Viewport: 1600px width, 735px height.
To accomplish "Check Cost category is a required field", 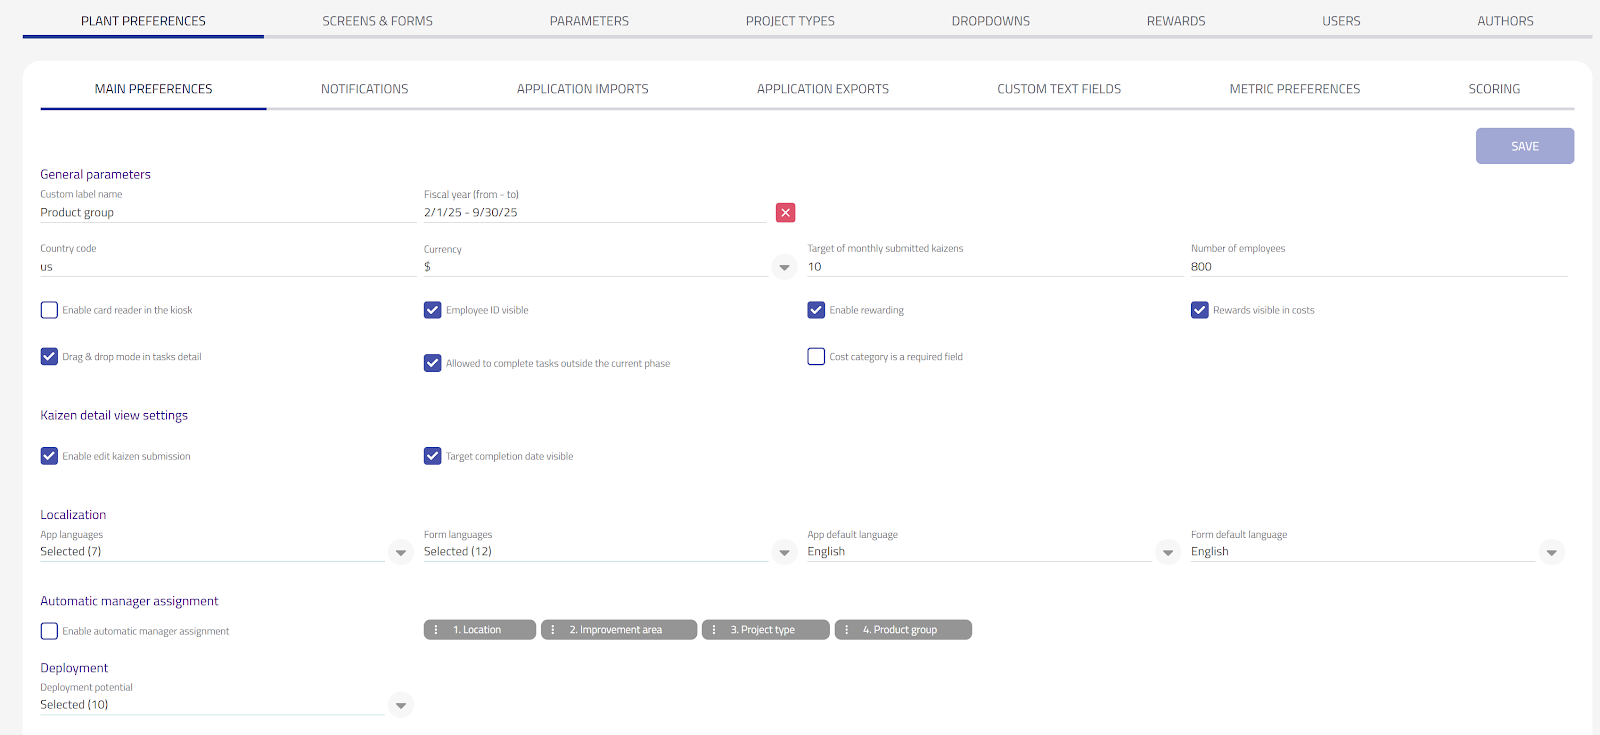I will coord(816,356).
